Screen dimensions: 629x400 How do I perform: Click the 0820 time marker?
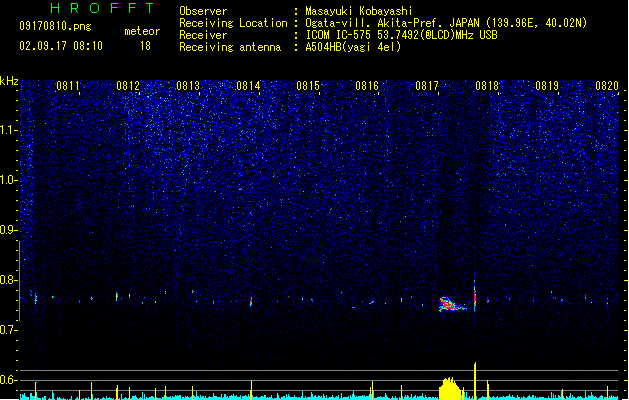coord(607,86)
